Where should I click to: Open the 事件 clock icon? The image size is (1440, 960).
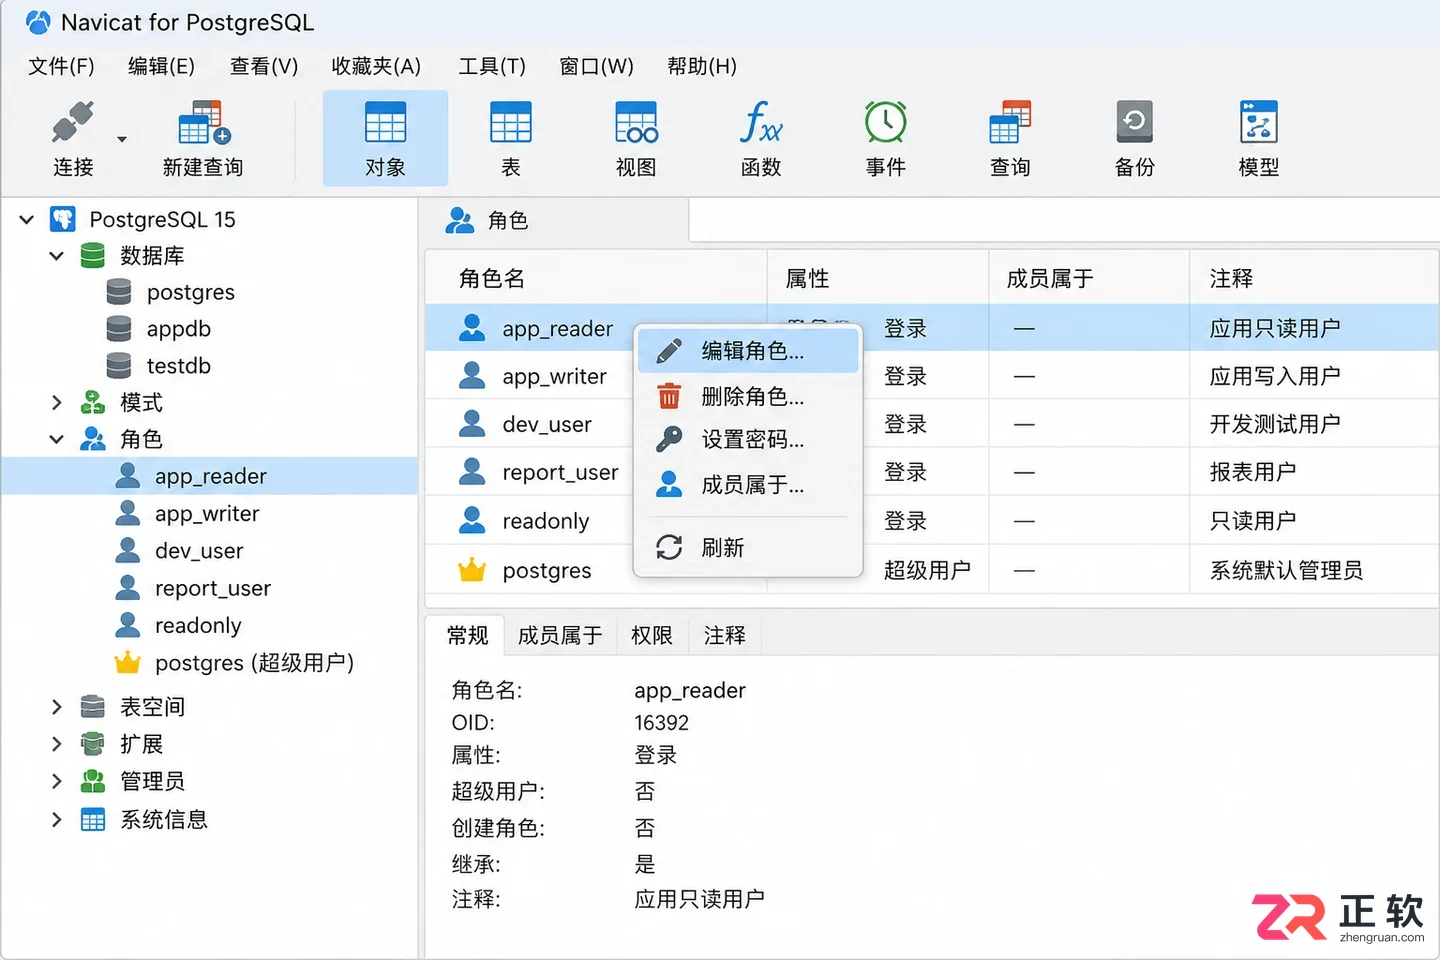pos(885,123)
